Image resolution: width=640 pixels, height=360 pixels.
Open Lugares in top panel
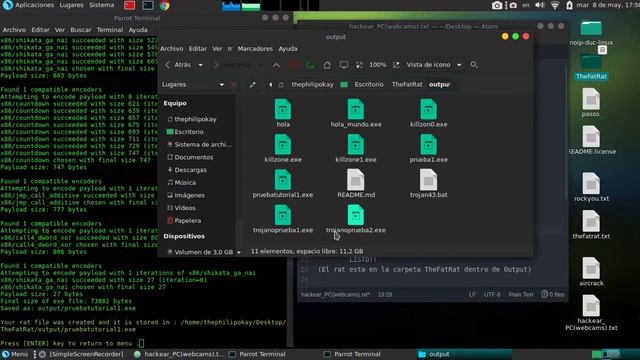click(71, 5)
